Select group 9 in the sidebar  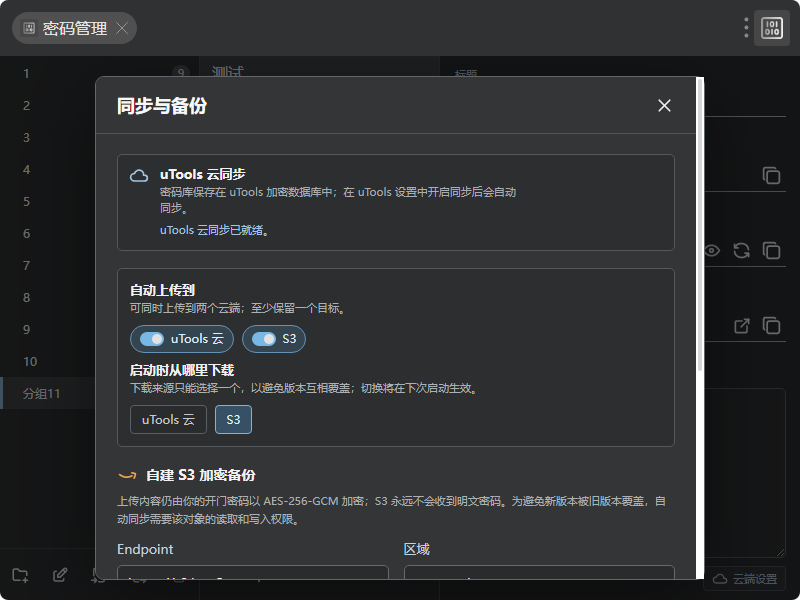47,330
